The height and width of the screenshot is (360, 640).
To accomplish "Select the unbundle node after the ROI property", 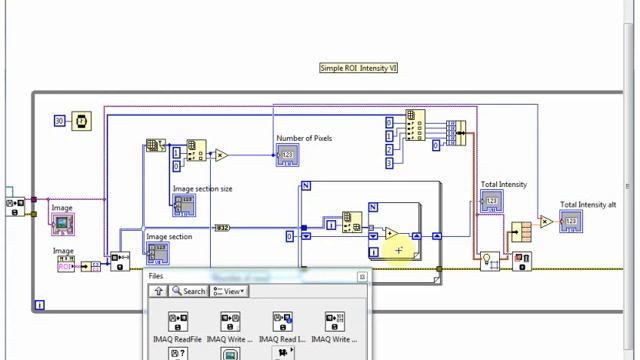I will click(91, 267).
